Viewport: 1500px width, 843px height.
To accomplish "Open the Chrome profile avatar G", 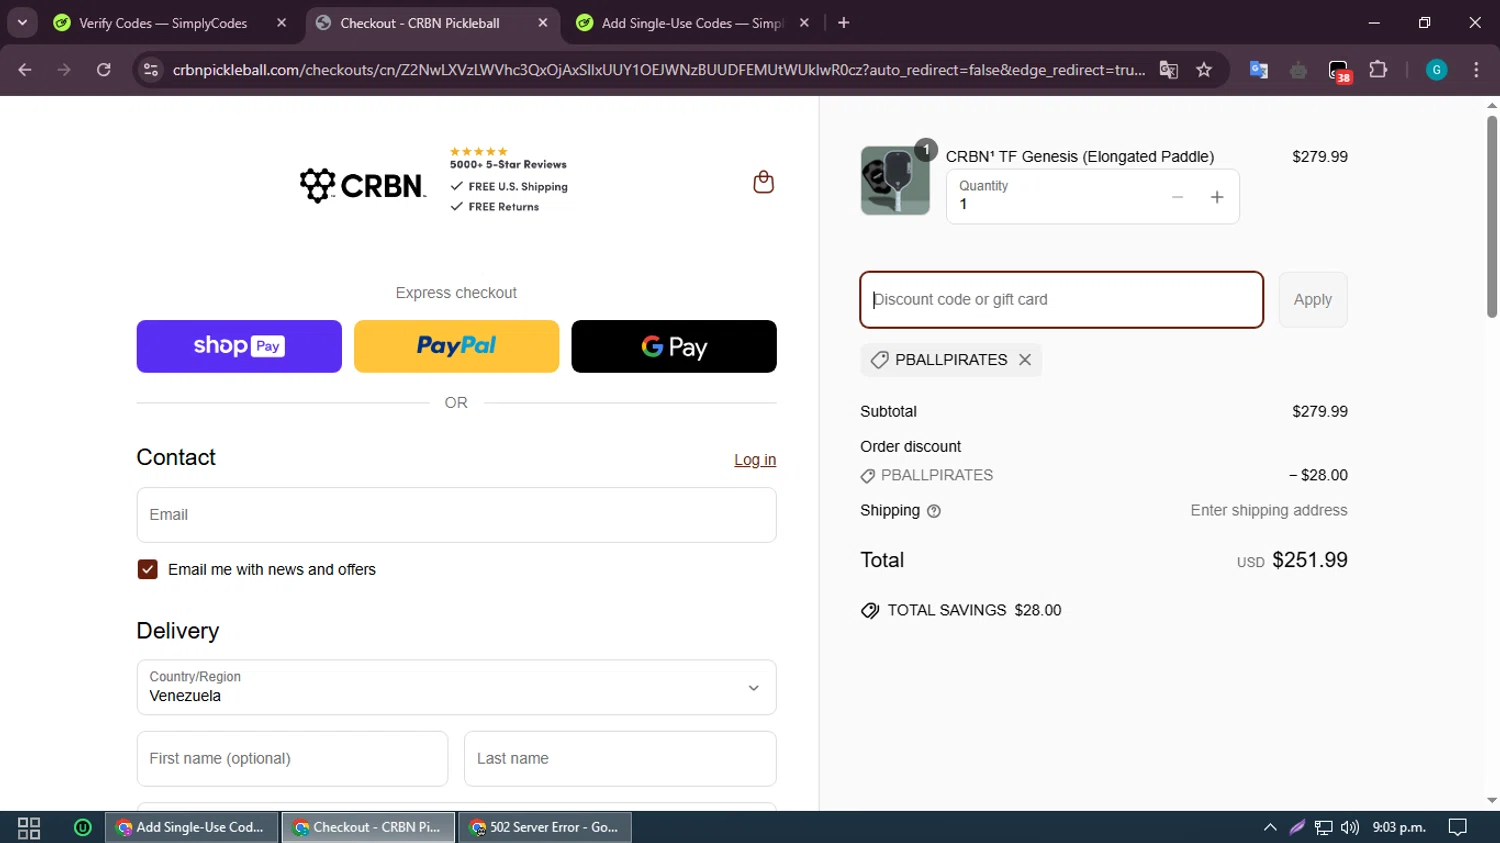I will [x=1436, y=70].
